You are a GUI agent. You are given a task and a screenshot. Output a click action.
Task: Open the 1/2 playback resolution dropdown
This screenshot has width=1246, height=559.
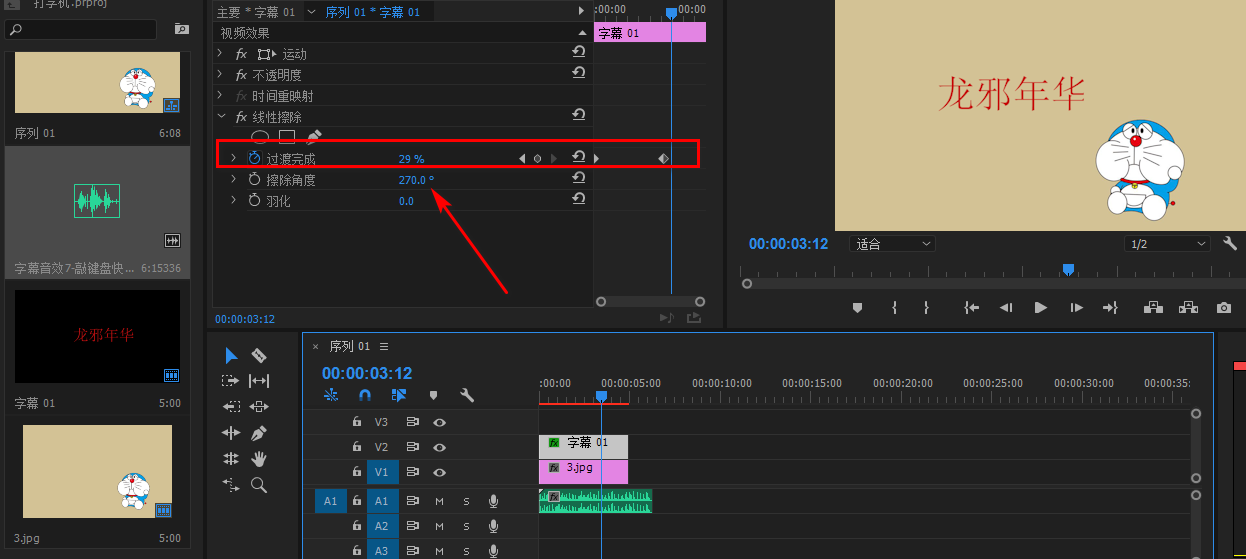pyautogui.click(x=1167, y=244)
